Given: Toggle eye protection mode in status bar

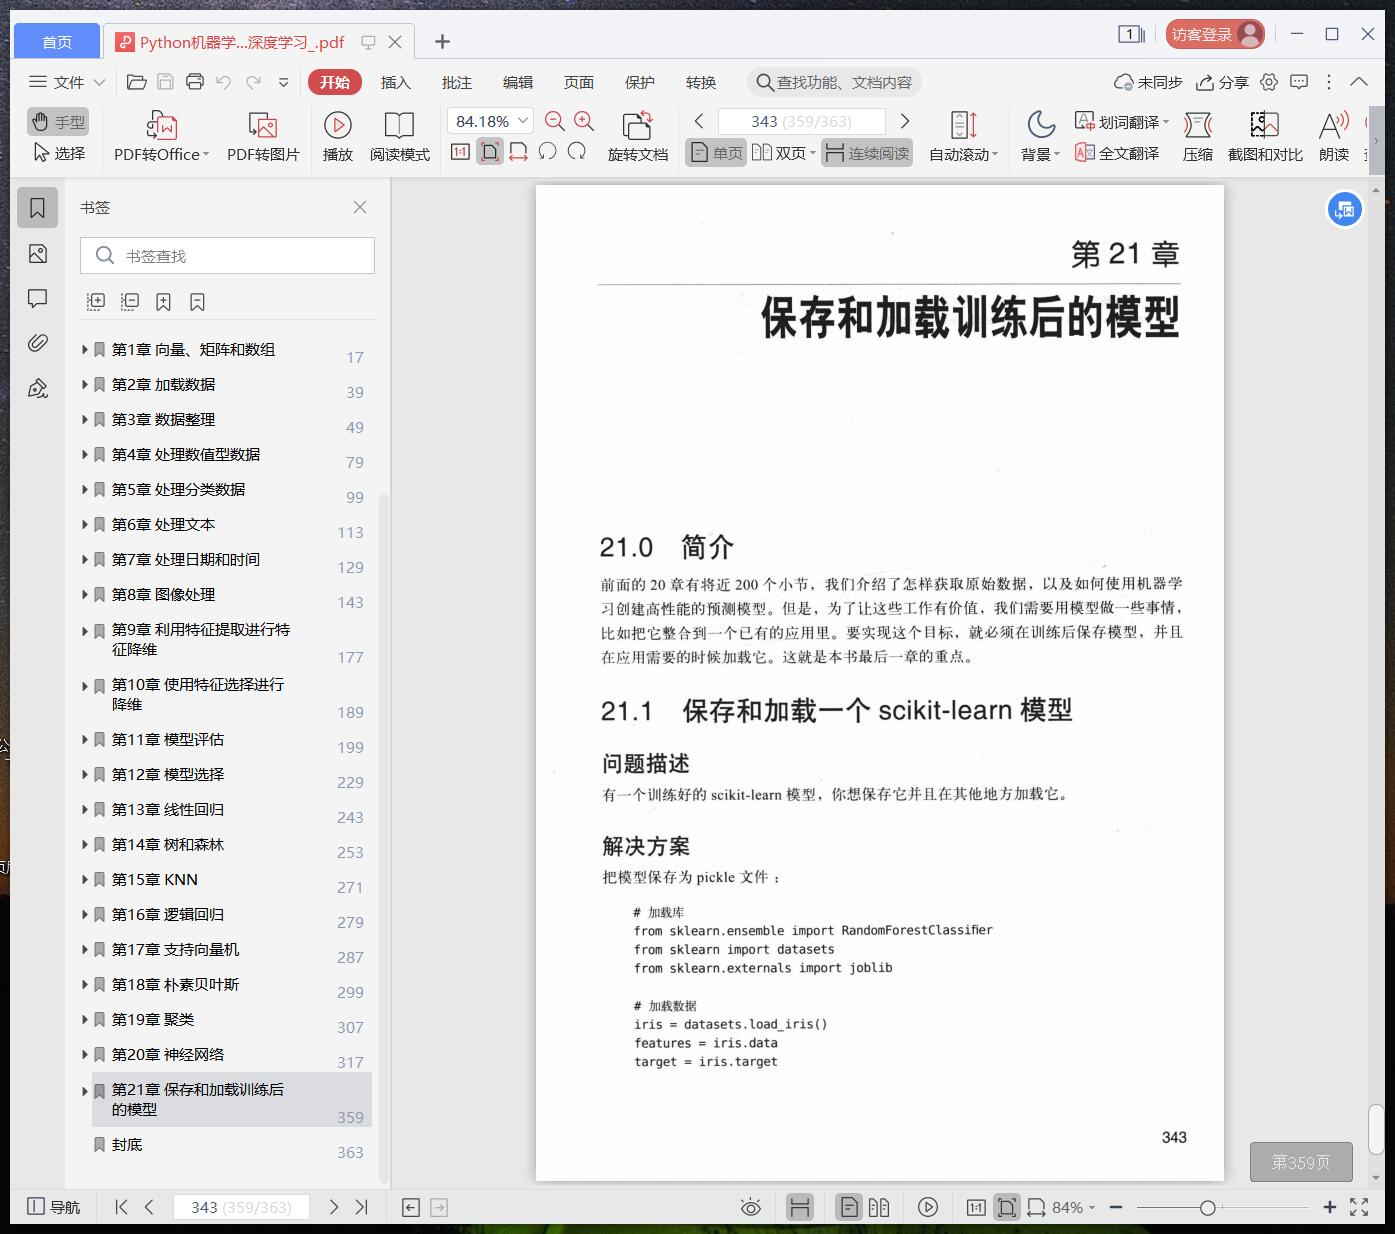Looking at the screenshot, I should 750,1207.
